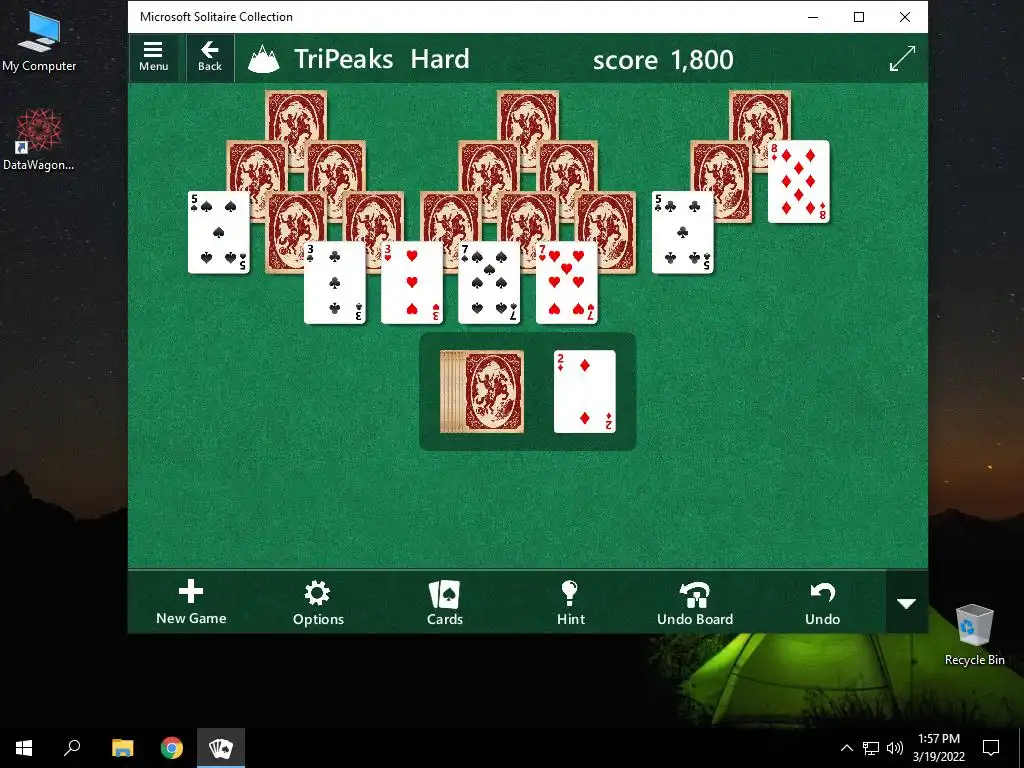Click the Undo Board button
Viewport: 1024px width, 768px height.
[695, 602]
